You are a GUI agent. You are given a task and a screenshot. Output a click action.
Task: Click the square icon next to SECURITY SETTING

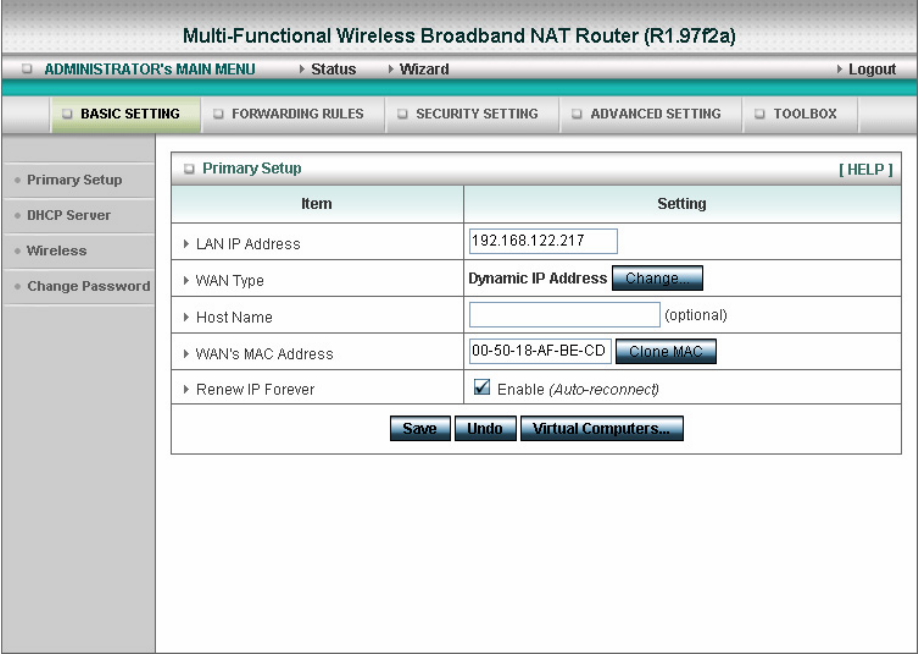(x=402, y=114)
